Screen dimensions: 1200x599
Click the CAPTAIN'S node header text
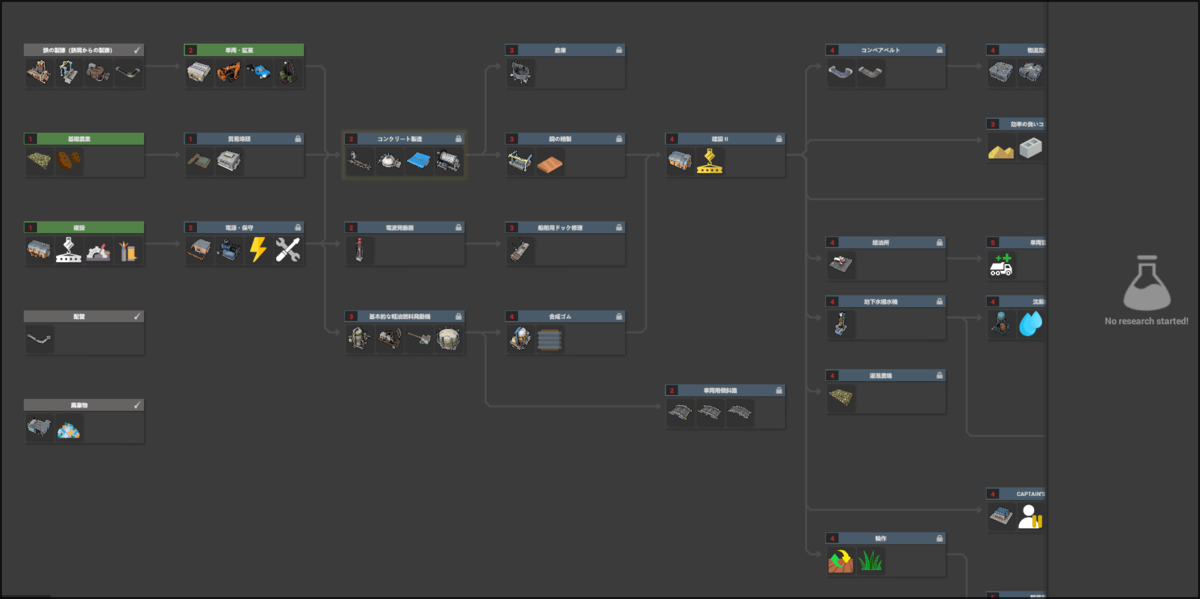(1030, 493)
